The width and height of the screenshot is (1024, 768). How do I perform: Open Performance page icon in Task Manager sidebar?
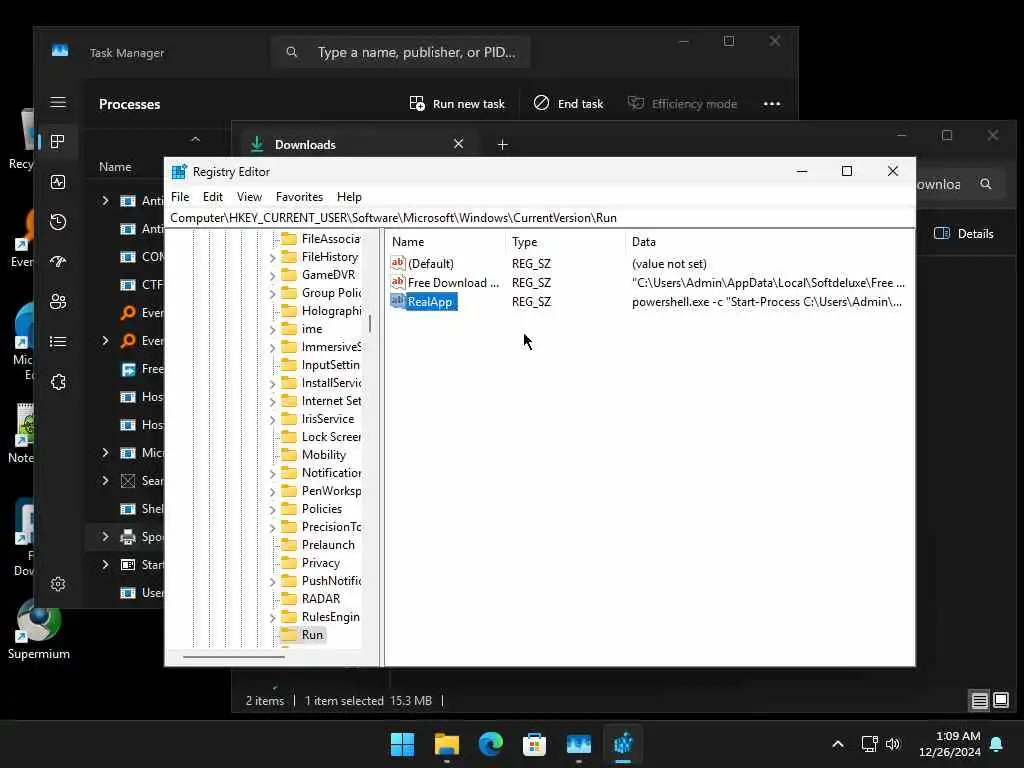coord(58,182)
